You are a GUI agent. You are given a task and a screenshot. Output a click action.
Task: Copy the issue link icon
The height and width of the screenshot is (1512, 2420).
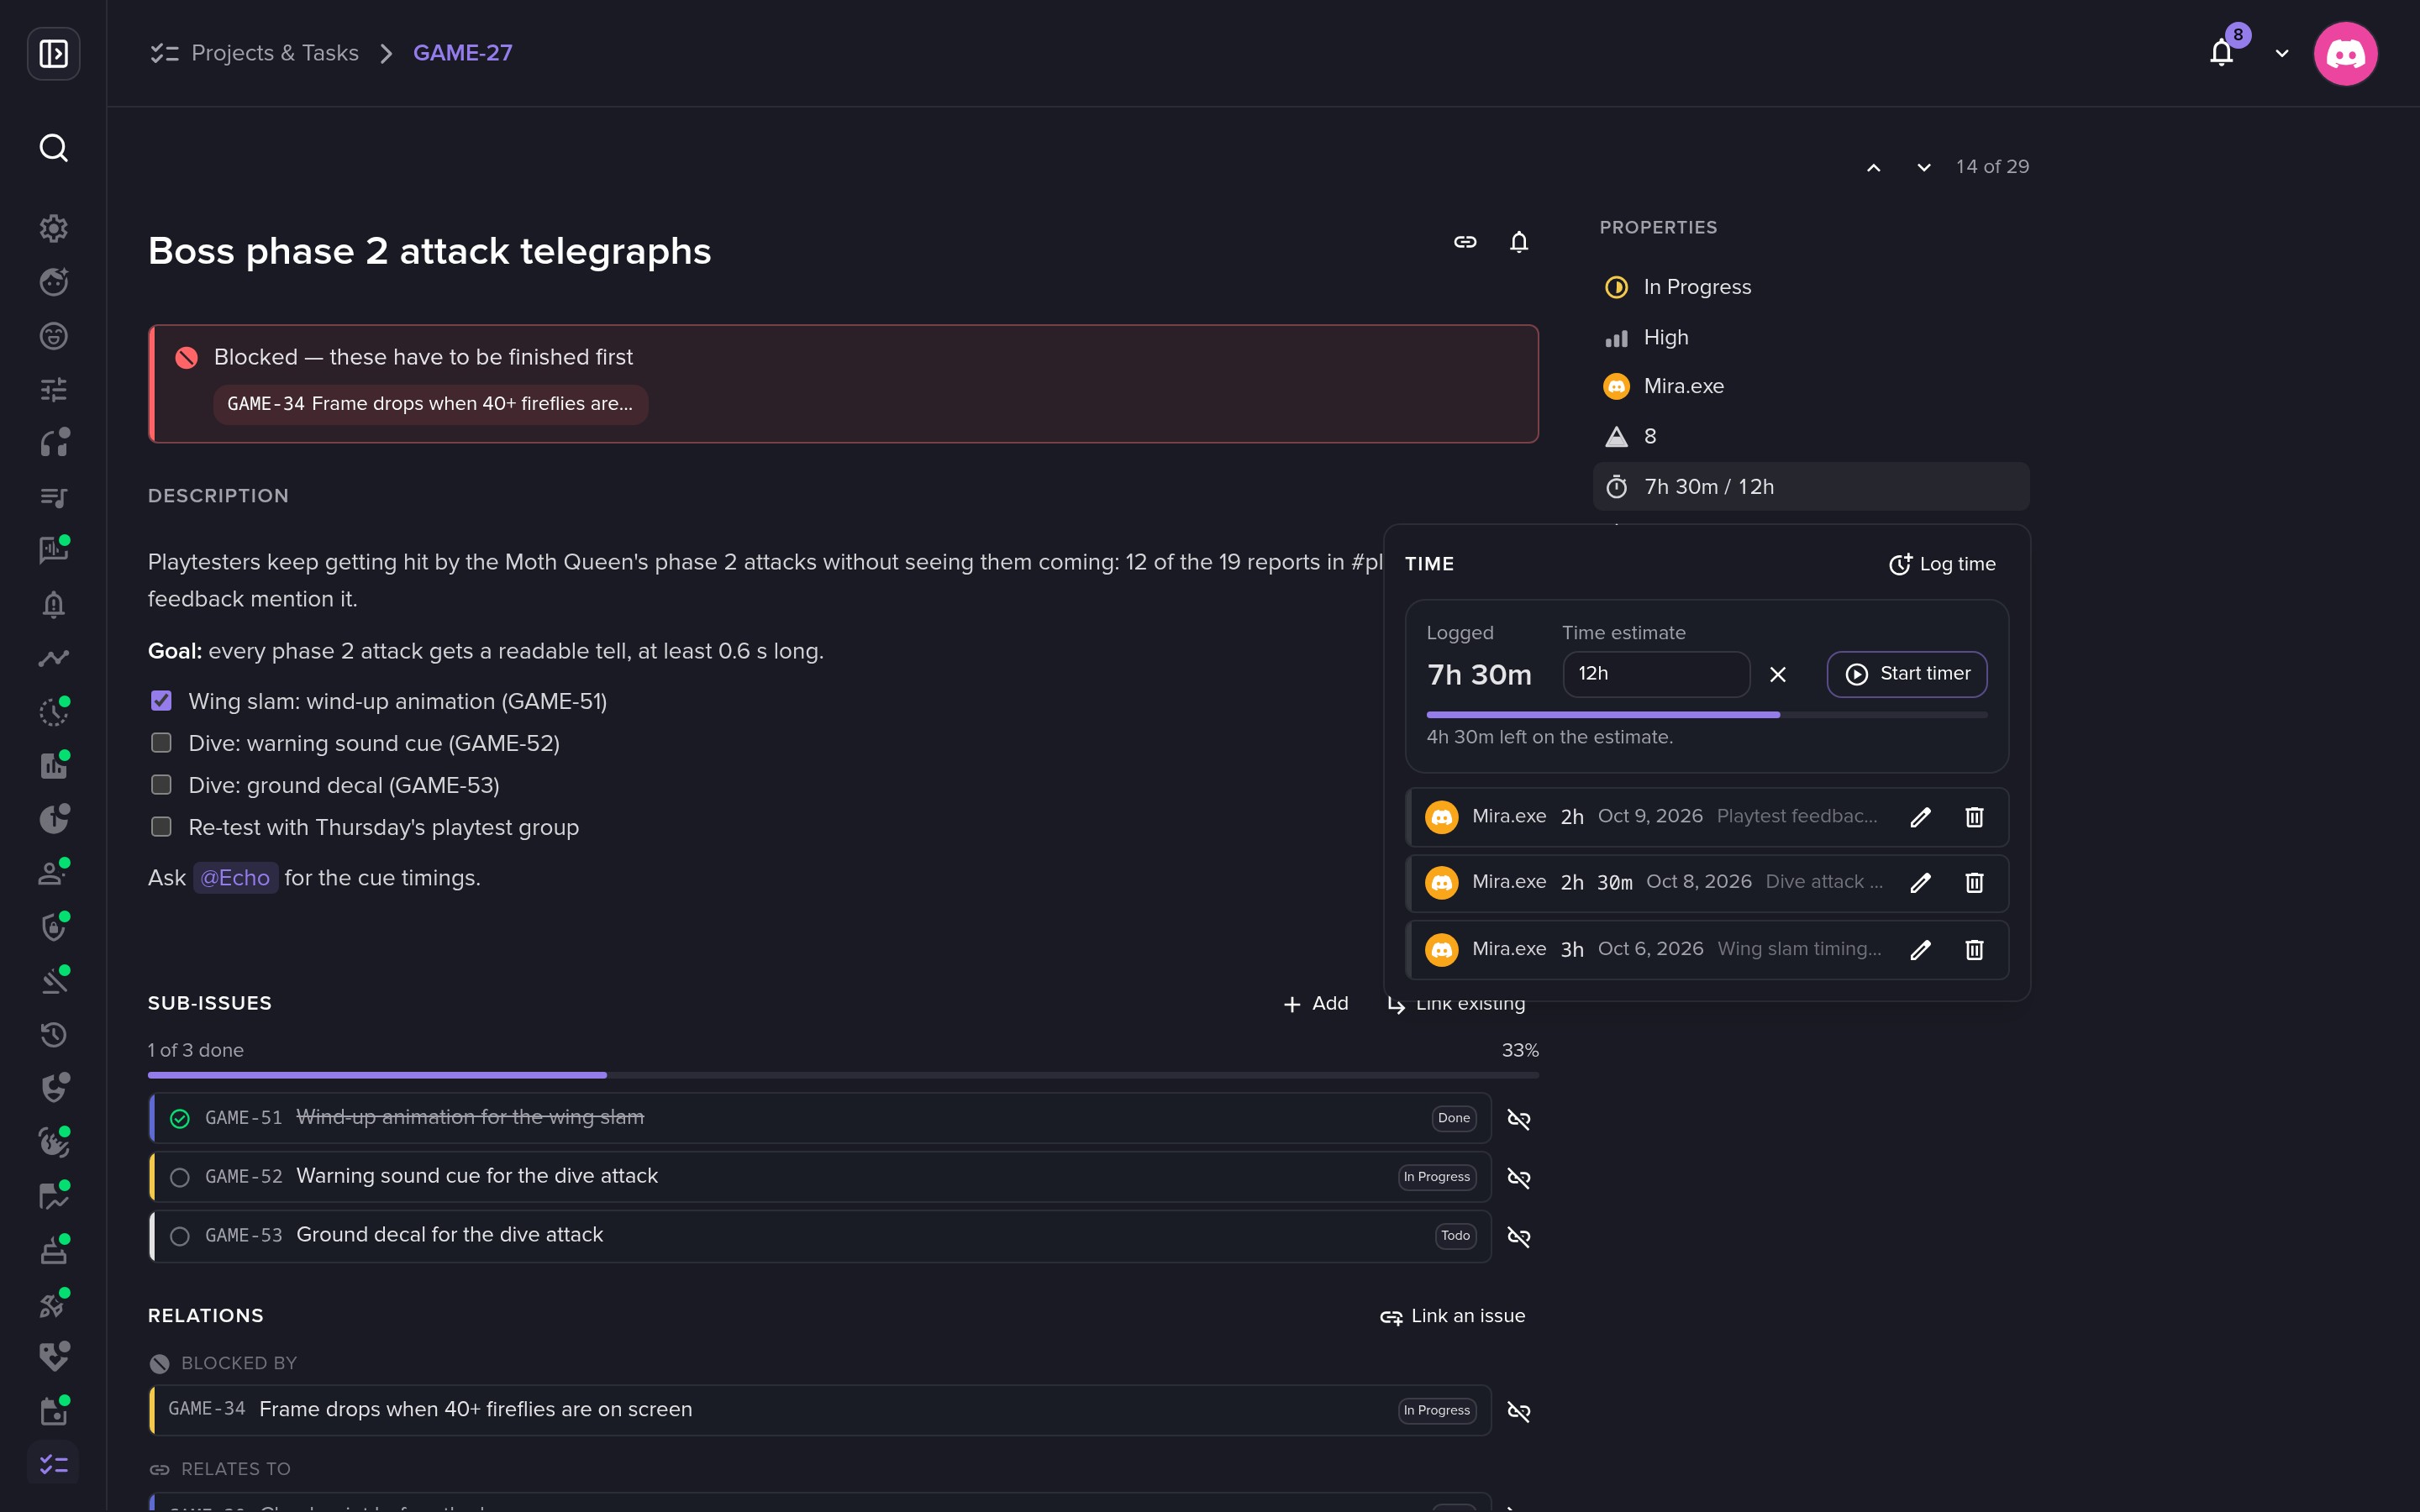tap(1465, 242)
